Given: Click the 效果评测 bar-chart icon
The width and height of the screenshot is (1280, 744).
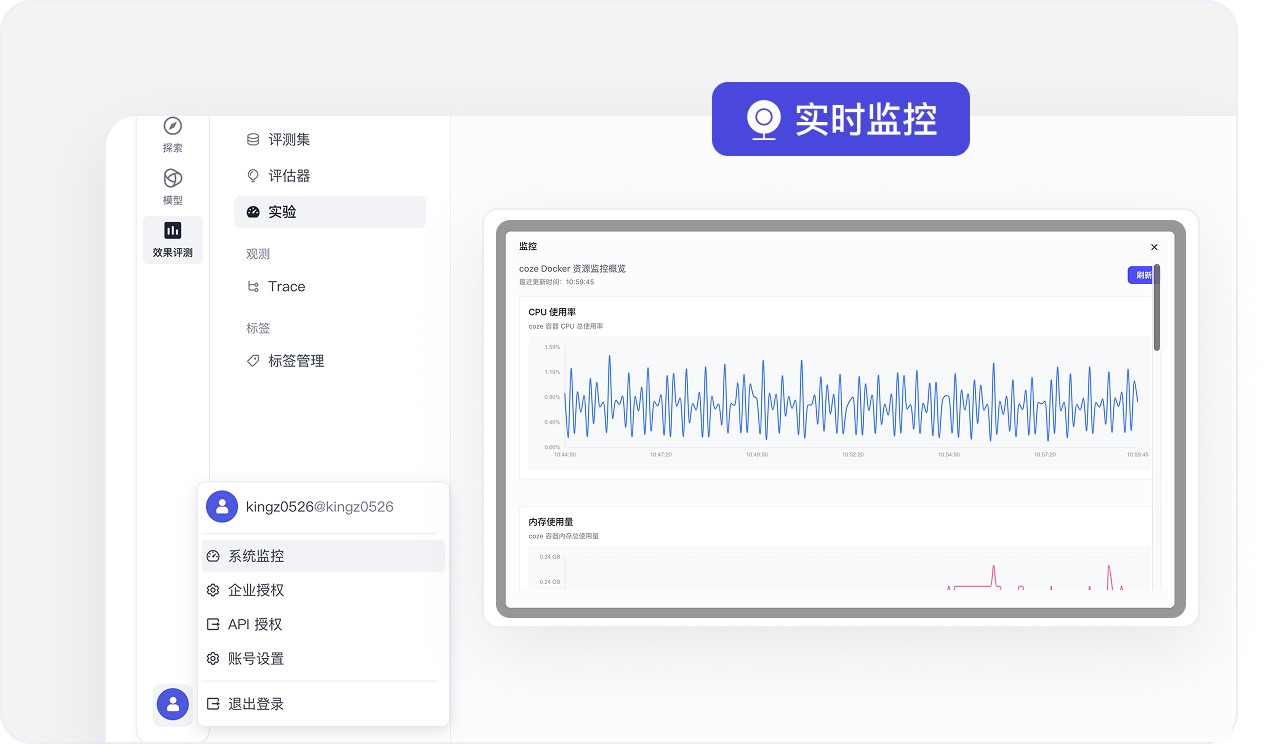Looking at the screenshot, I should click(x=172, y=231).
